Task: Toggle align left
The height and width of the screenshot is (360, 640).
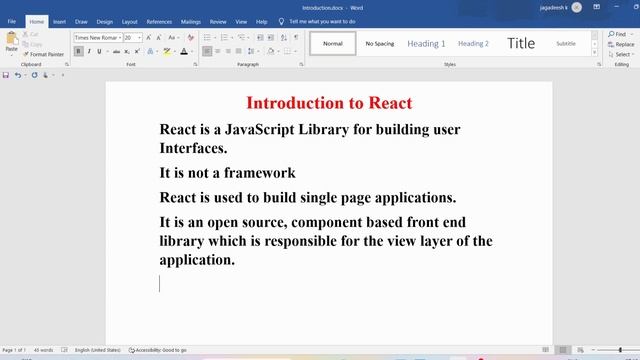Action: pos(207,51)
